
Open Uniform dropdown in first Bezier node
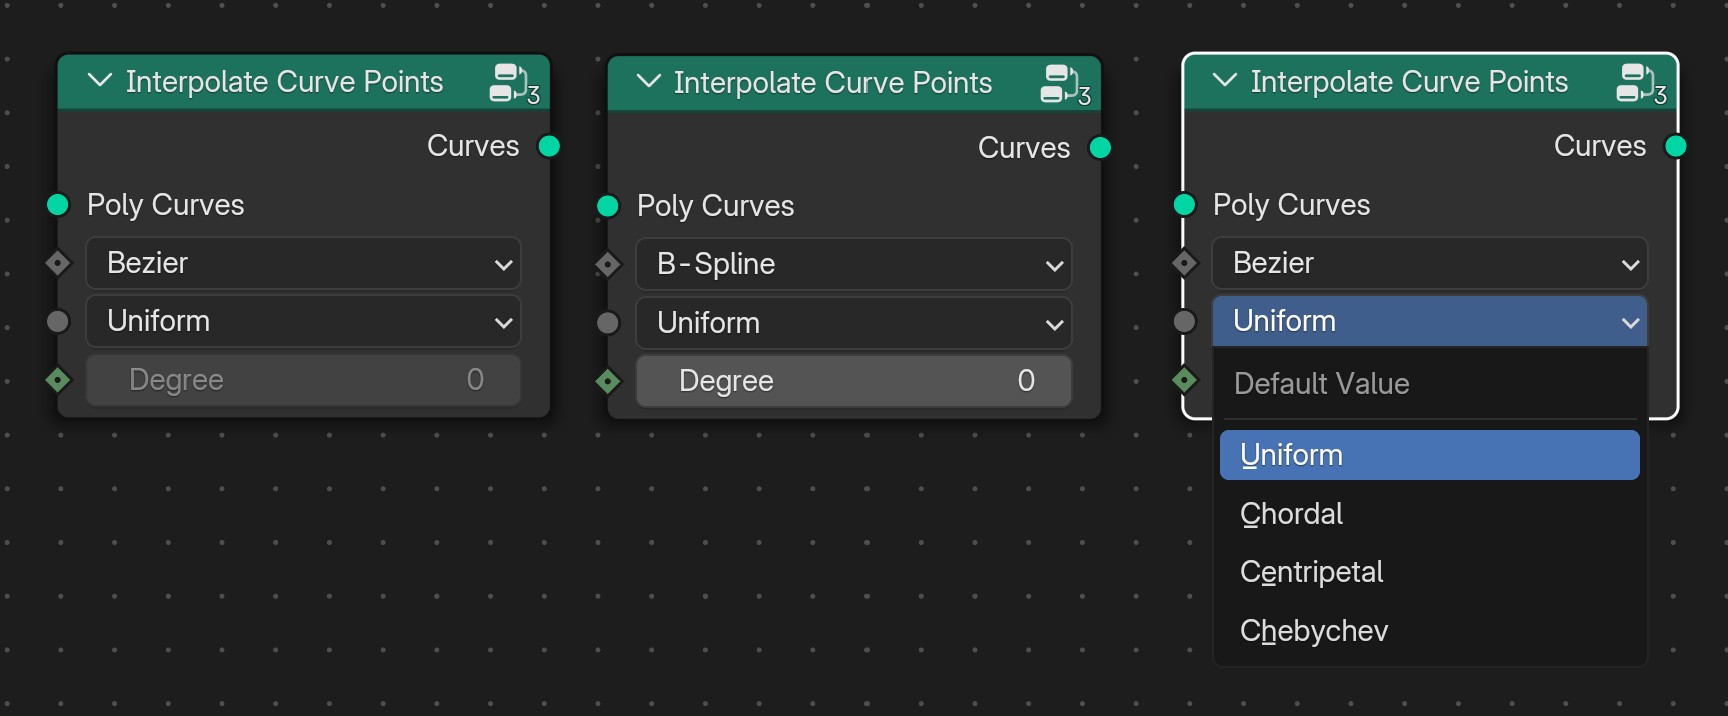(x=303, y=321)
